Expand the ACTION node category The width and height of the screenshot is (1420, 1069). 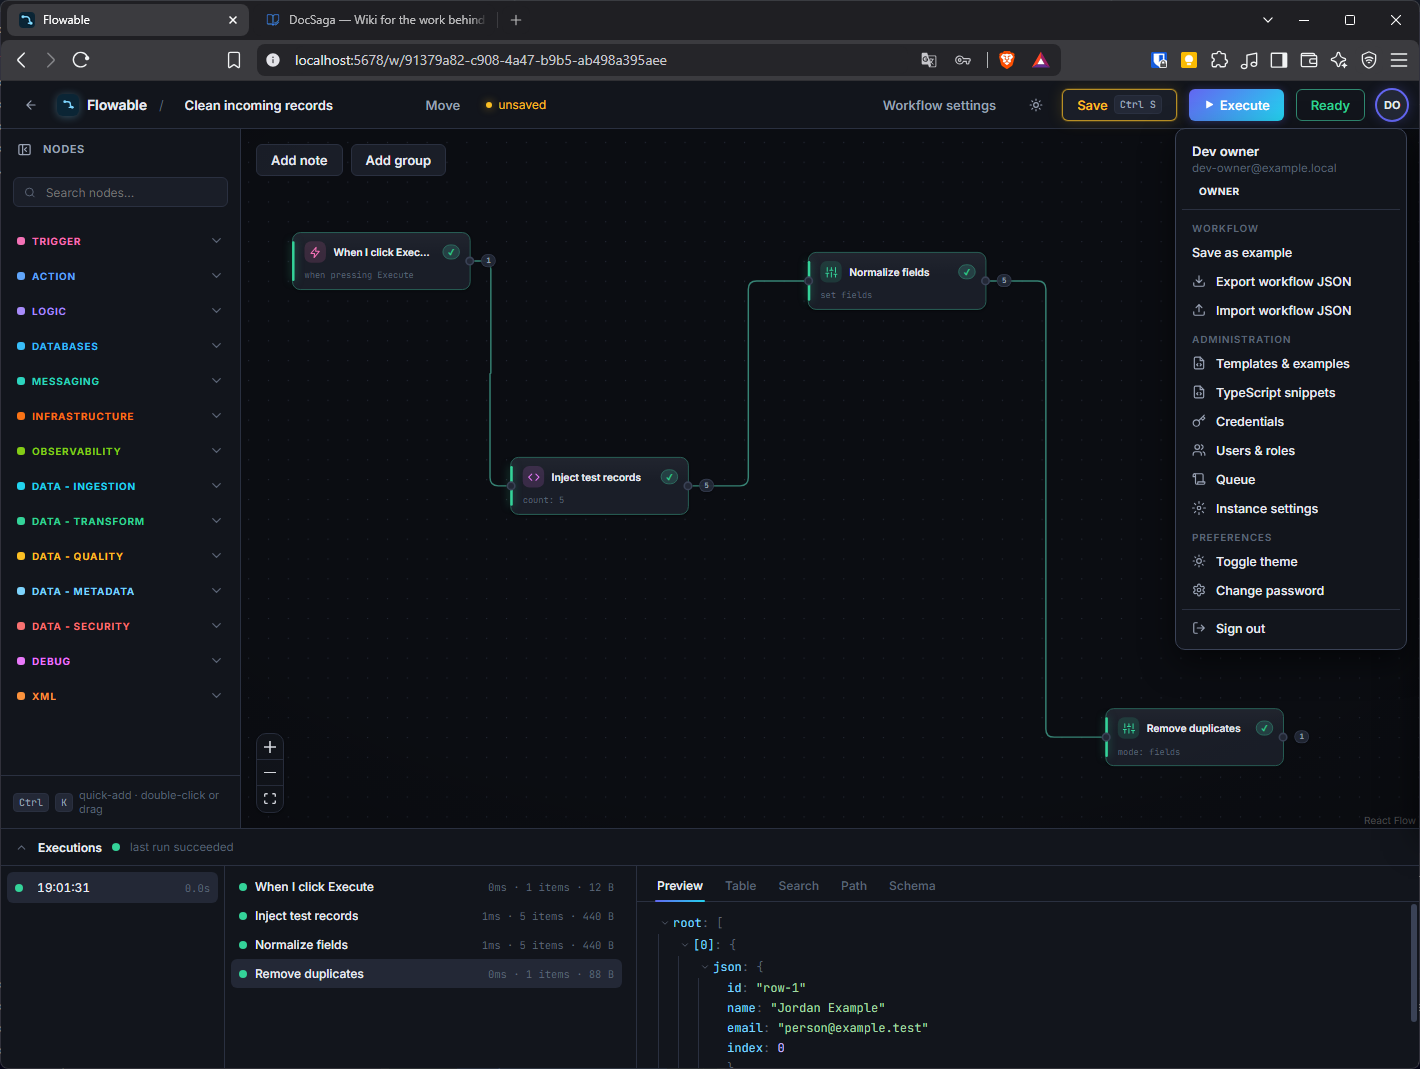coord(120,276)
